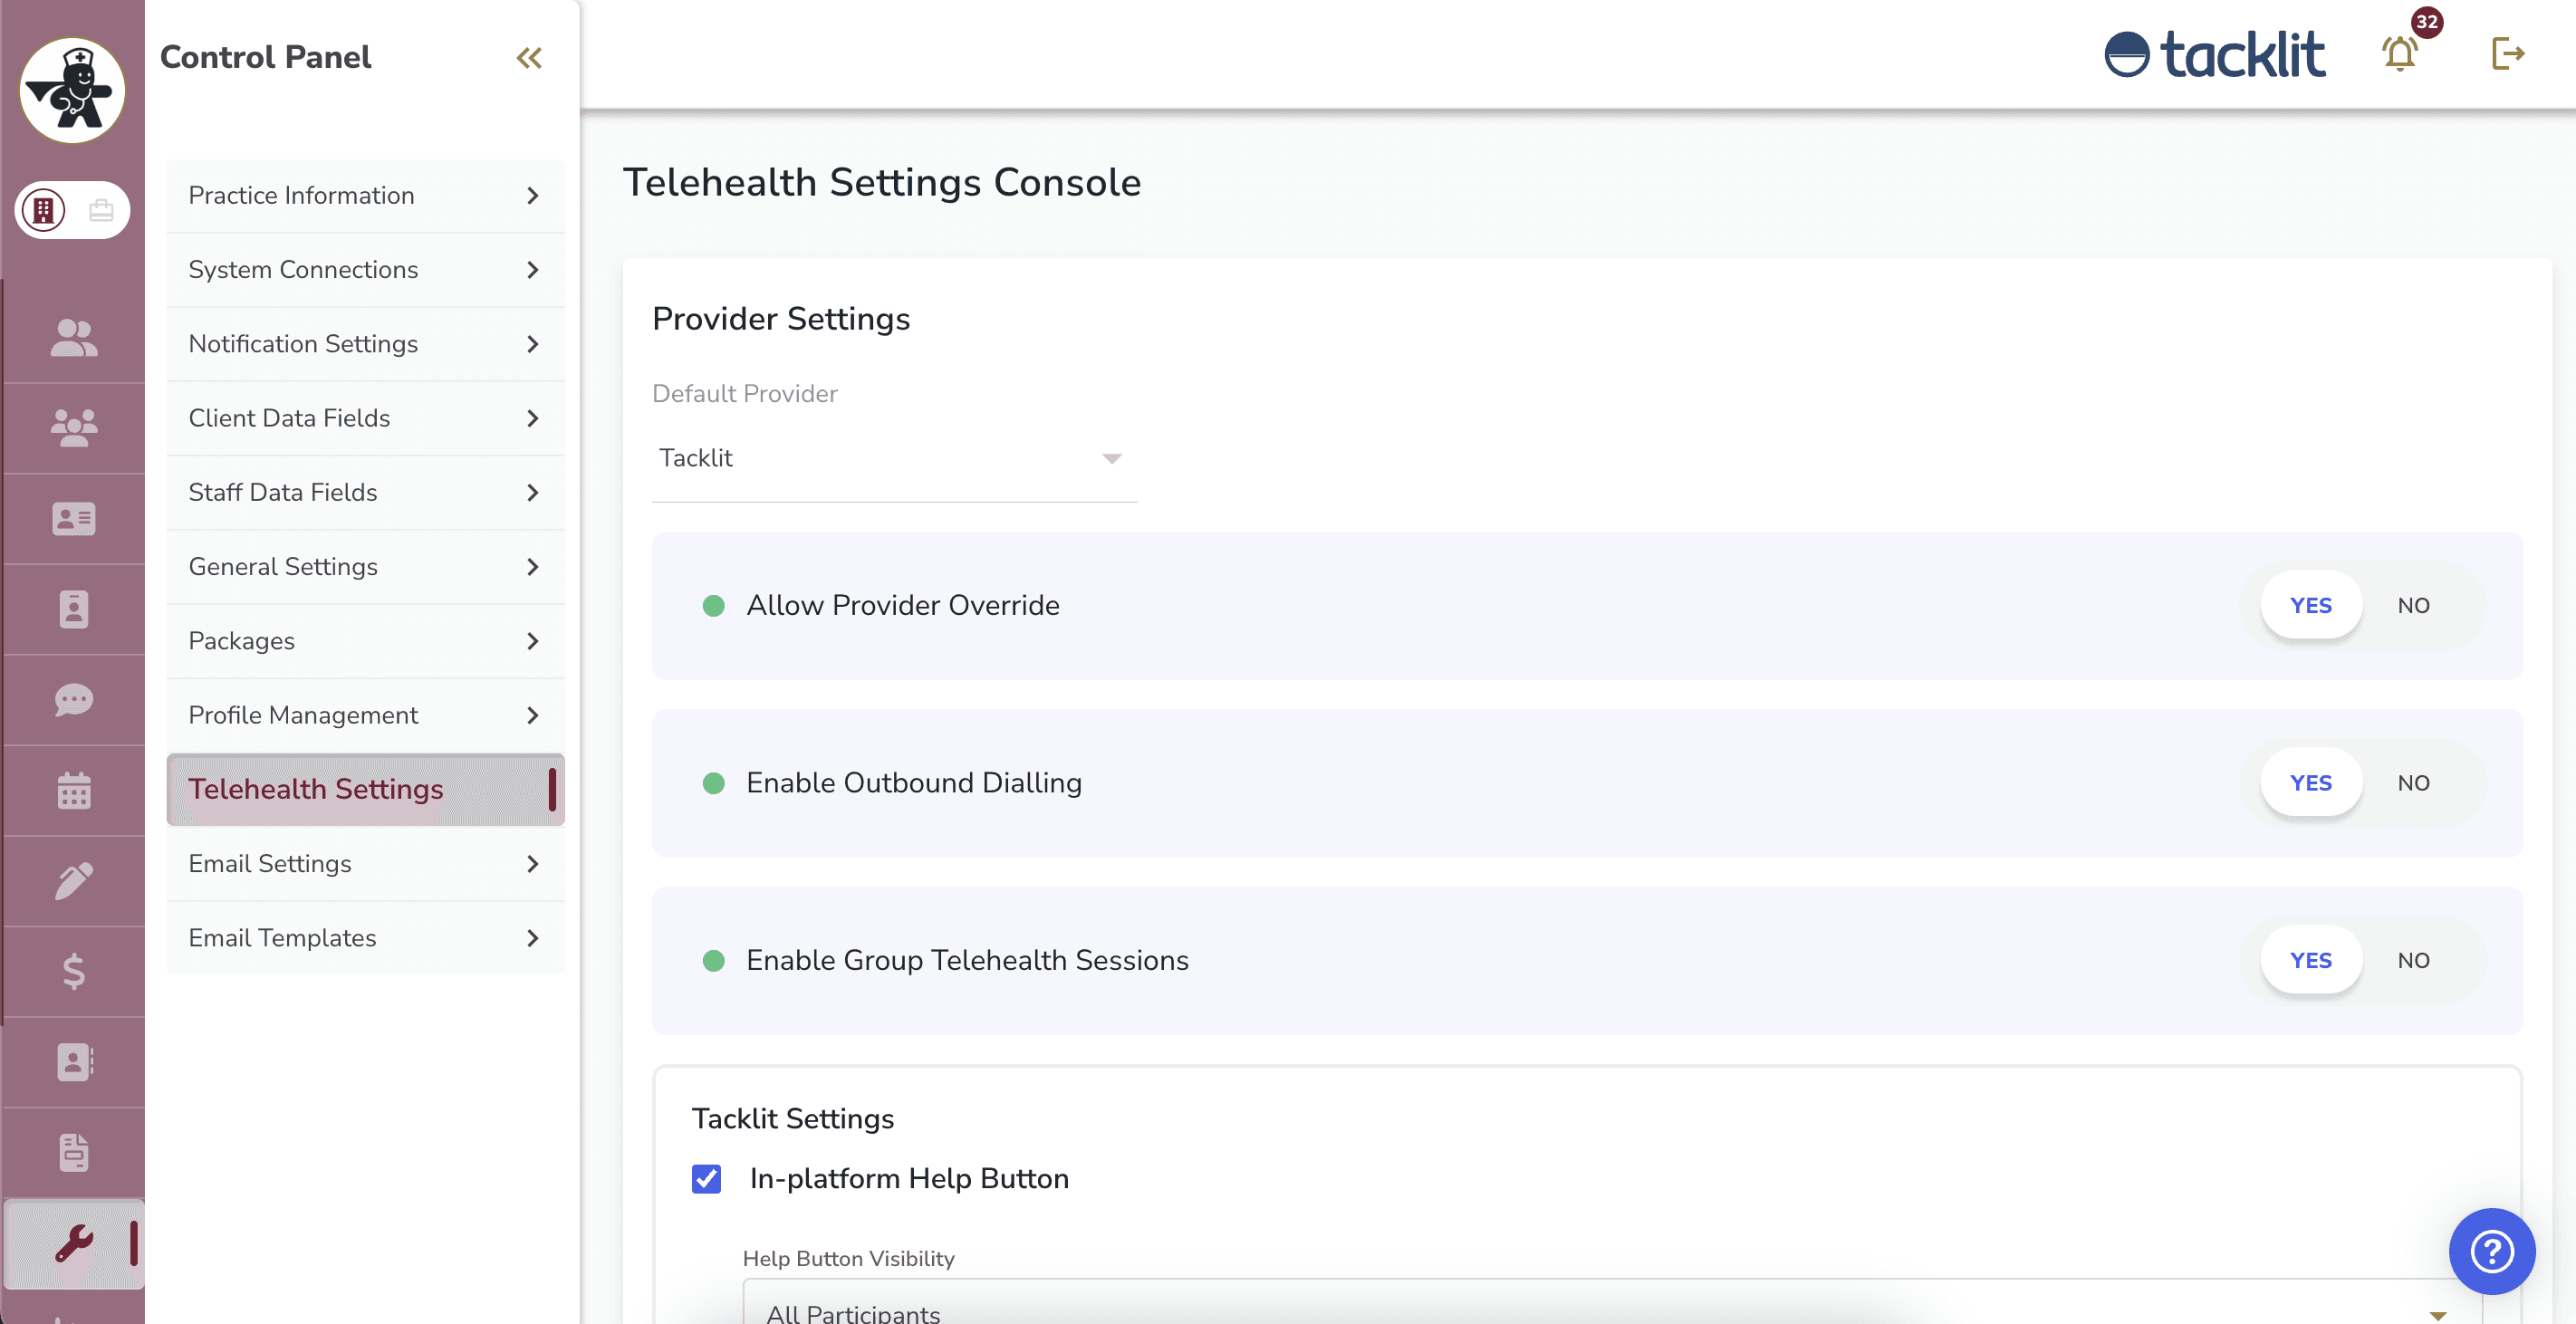Open the pencil notes sidebar icon
Viewport: 2576px width, 1324px height.
[x=74, y=881]
